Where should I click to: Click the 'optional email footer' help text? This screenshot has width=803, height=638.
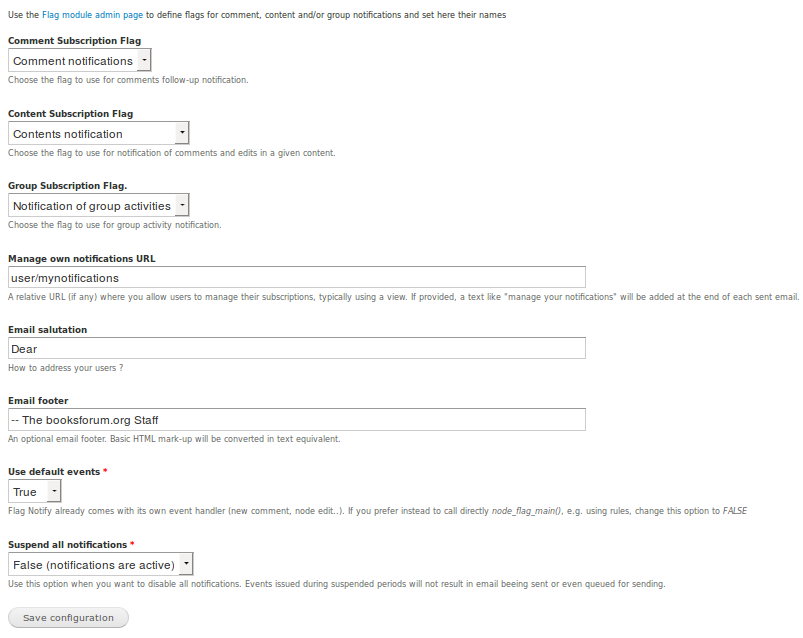tap(174, 438)
